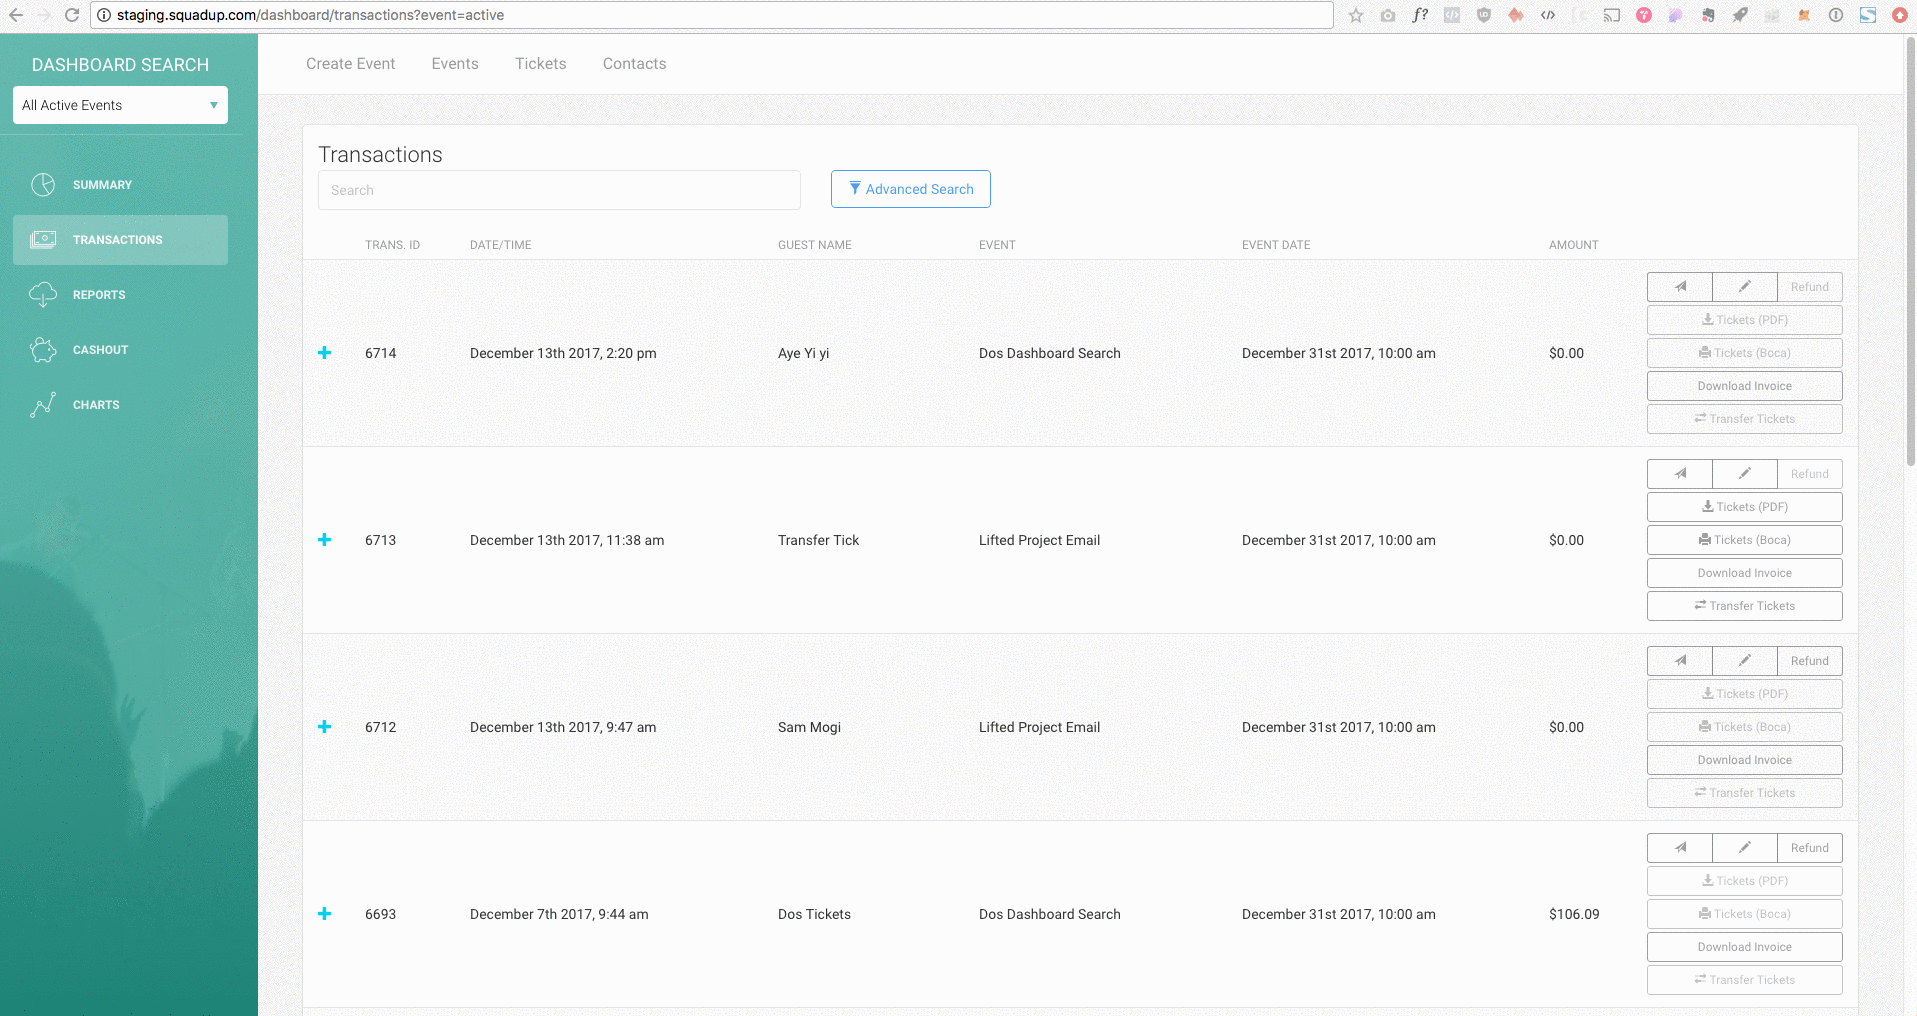Switch to the Contacts tab

634,64
